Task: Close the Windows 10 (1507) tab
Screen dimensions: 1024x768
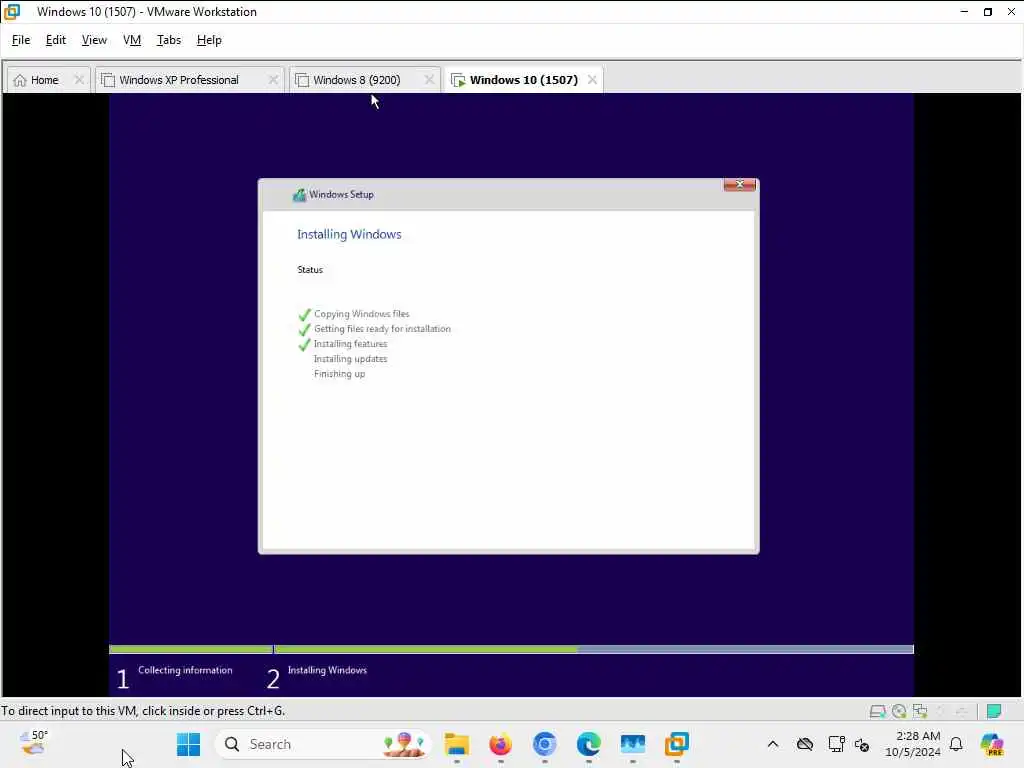Action: (x=592, y=80)
